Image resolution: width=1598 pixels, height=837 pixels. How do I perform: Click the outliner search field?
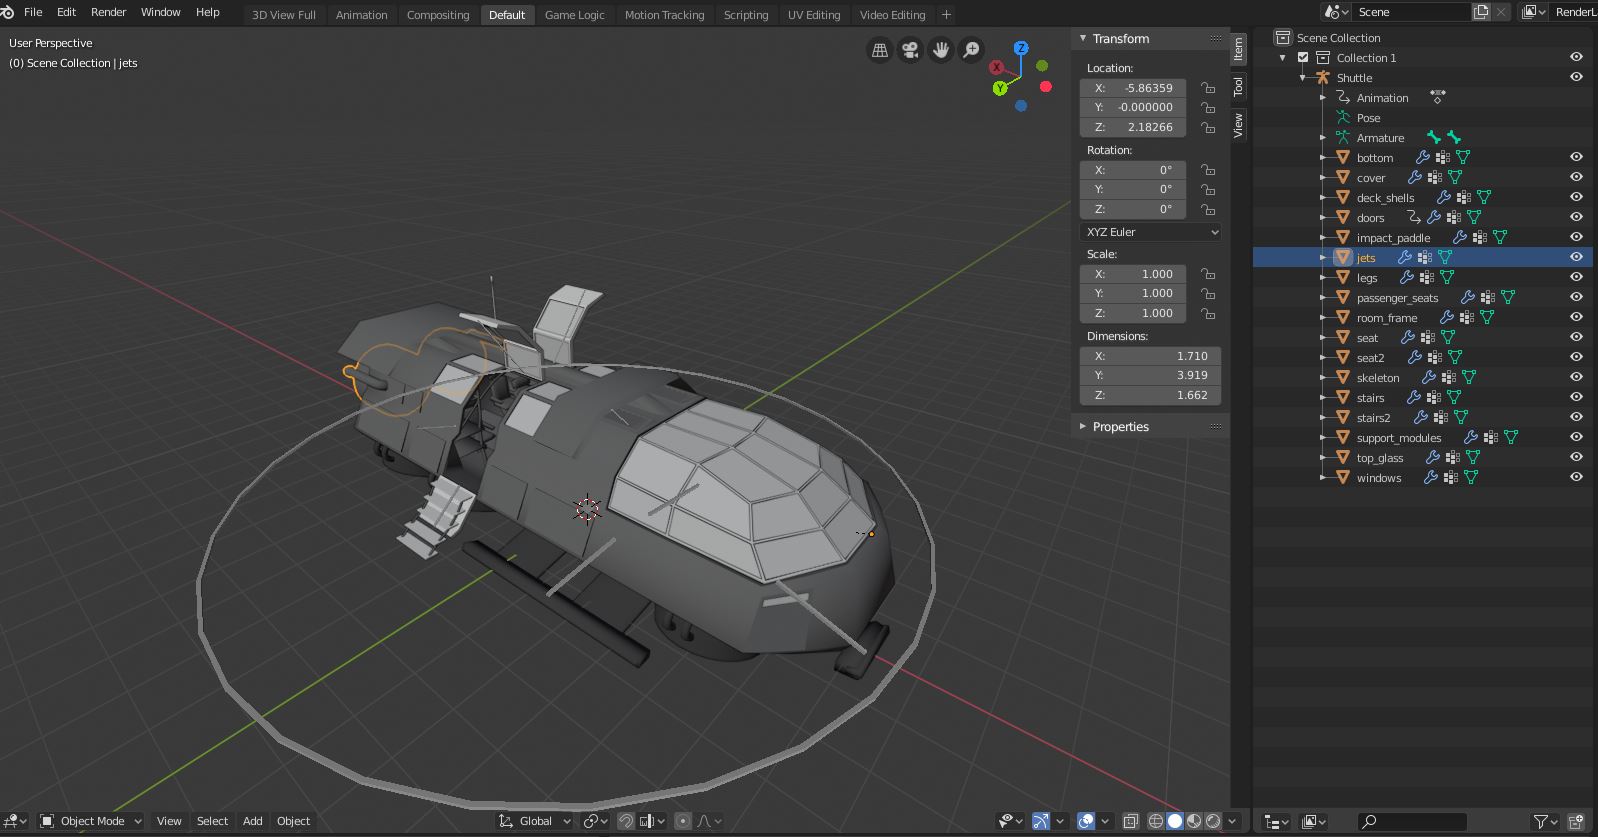pyautogui.click(x=1412, y=821)
